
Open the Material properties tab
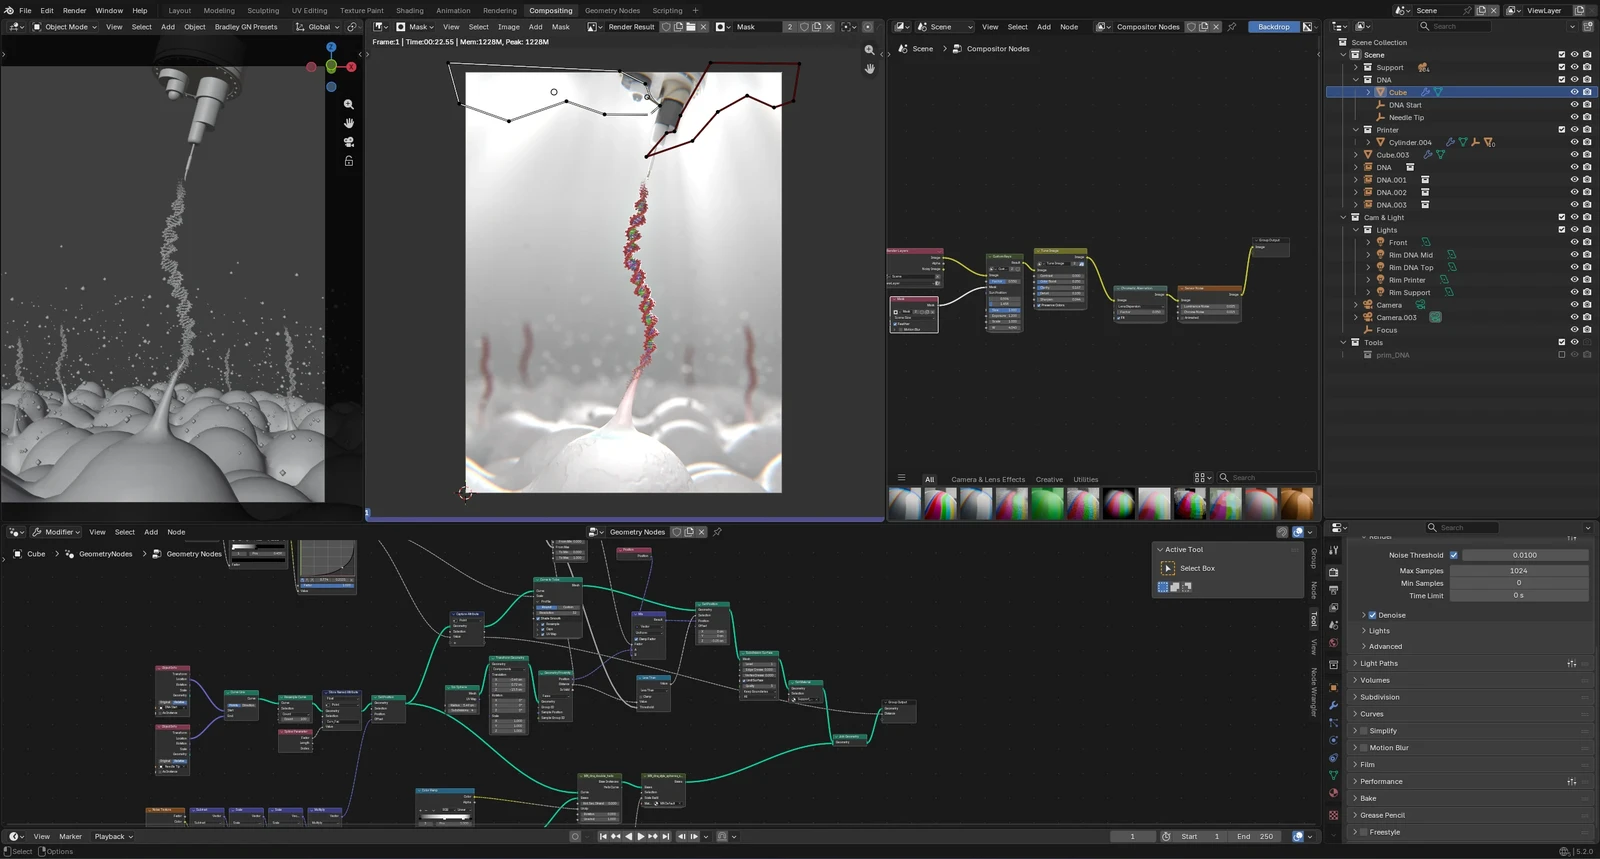1333,793
